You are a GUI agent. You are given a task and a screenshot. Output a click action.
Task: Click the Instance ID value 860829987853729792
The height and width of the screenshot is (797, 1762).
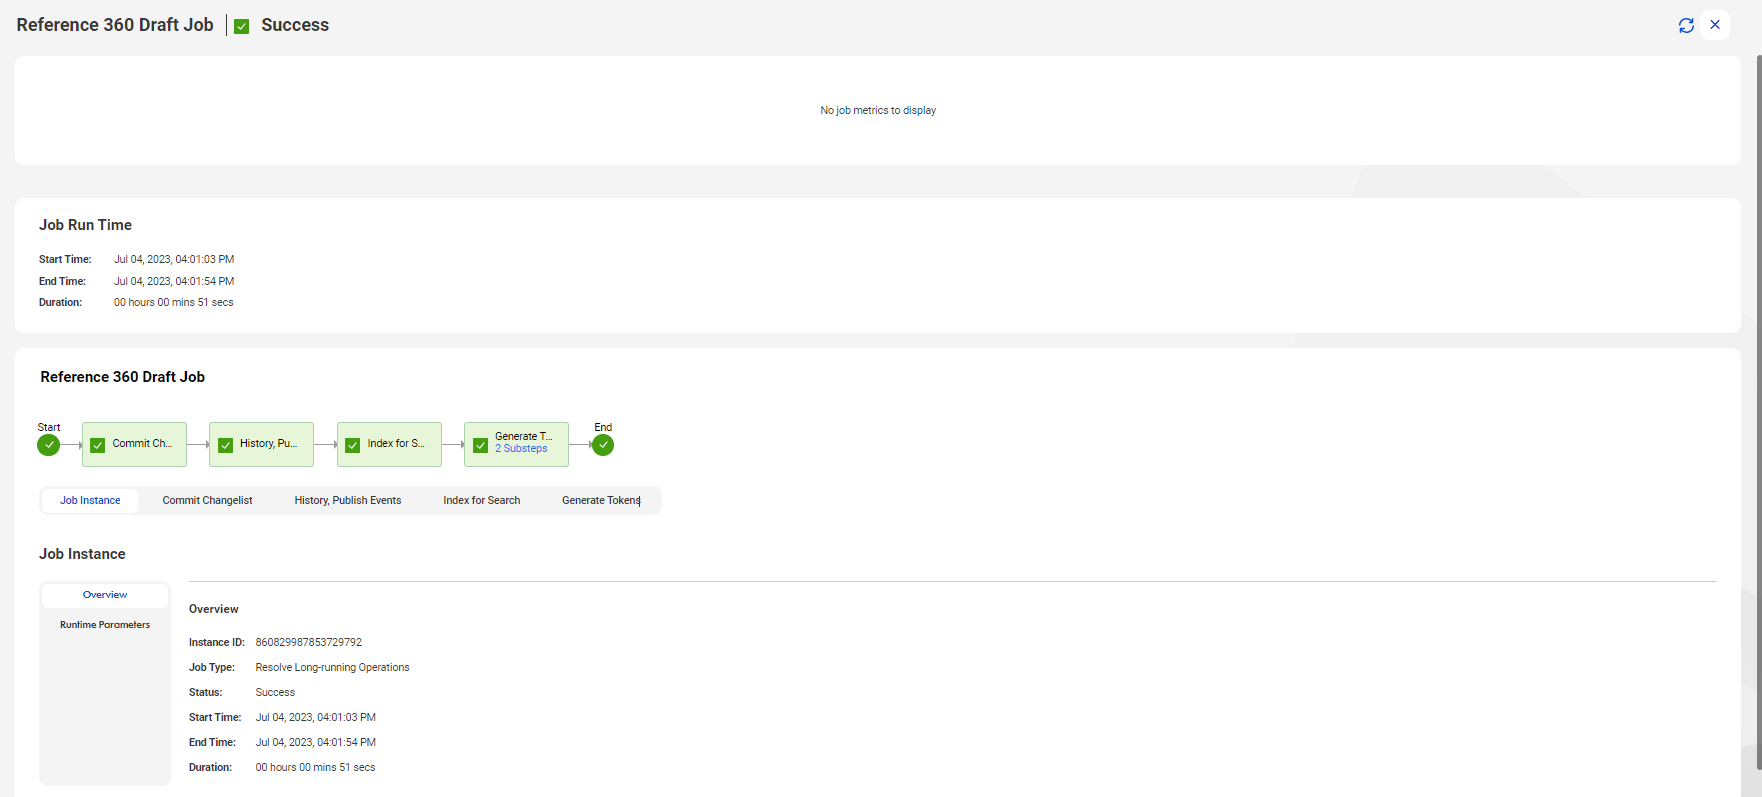coord(309,642)
